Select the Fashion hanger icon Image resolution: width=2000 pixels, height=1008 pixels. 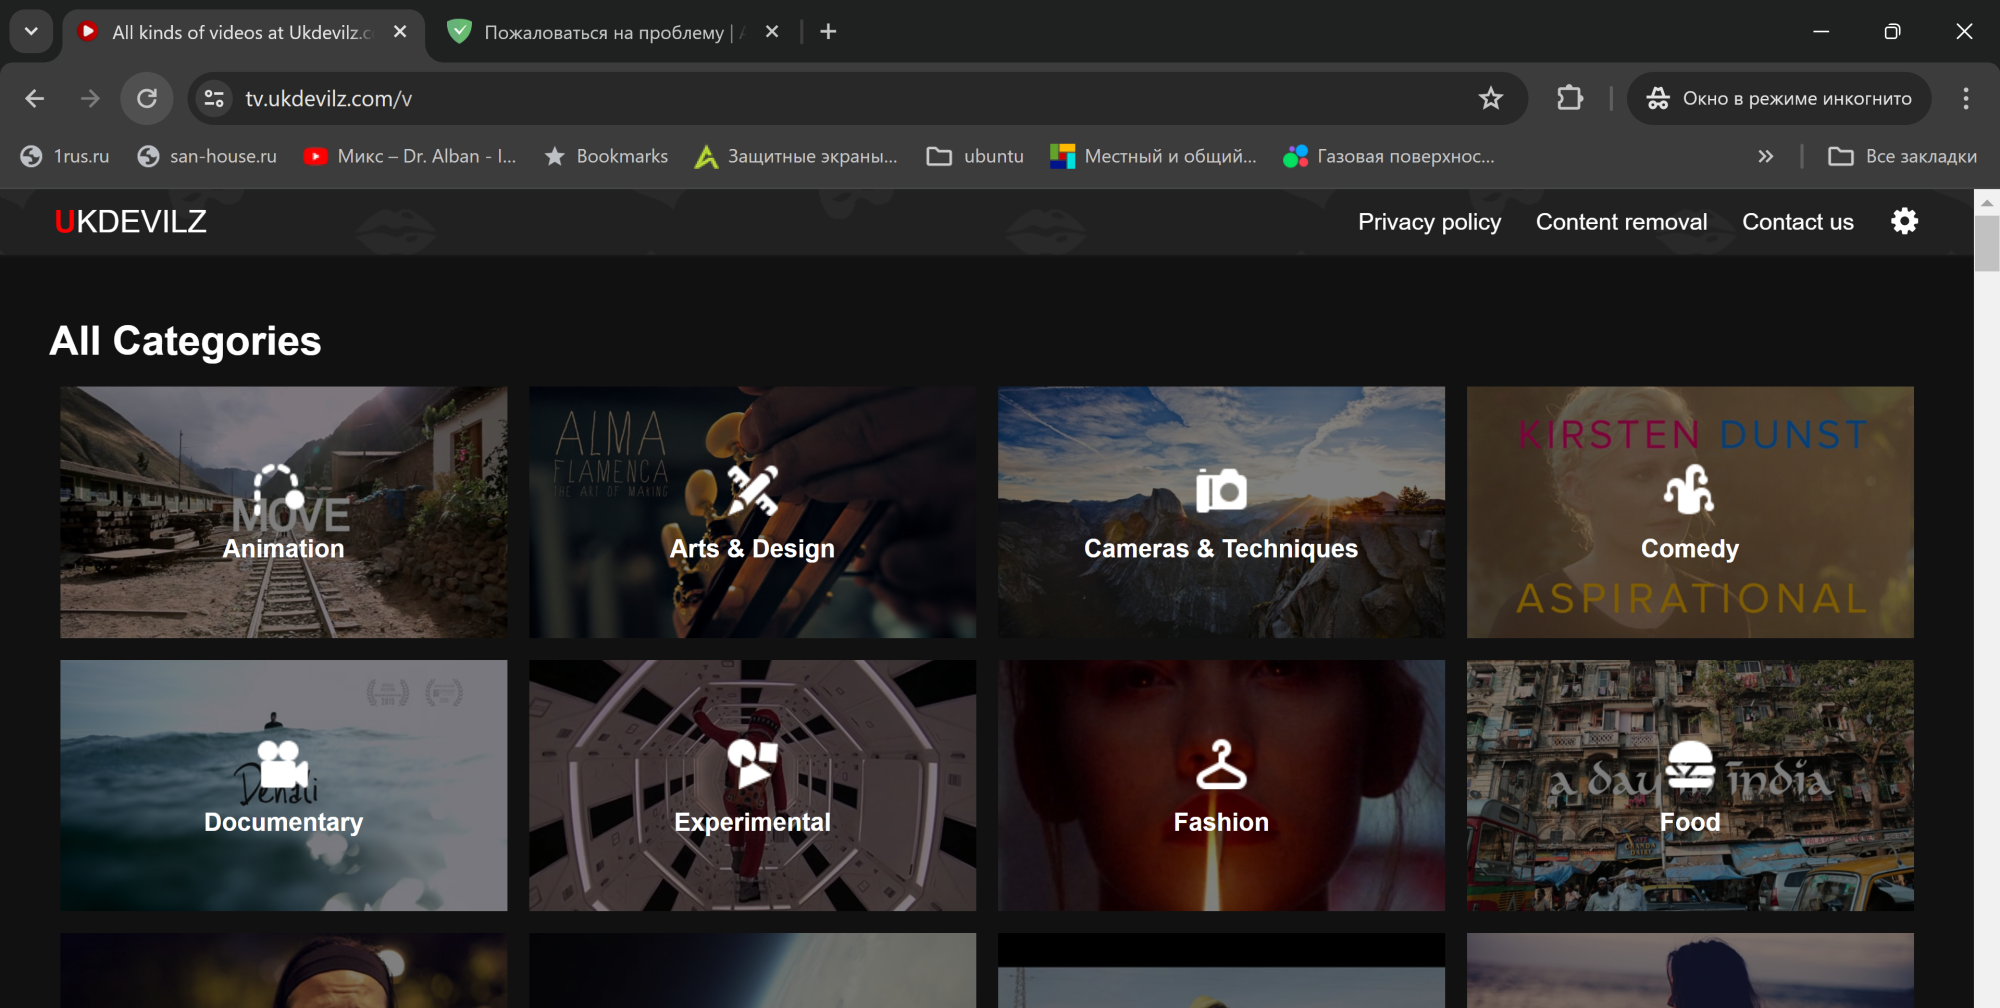click(x=1221, y=764)
